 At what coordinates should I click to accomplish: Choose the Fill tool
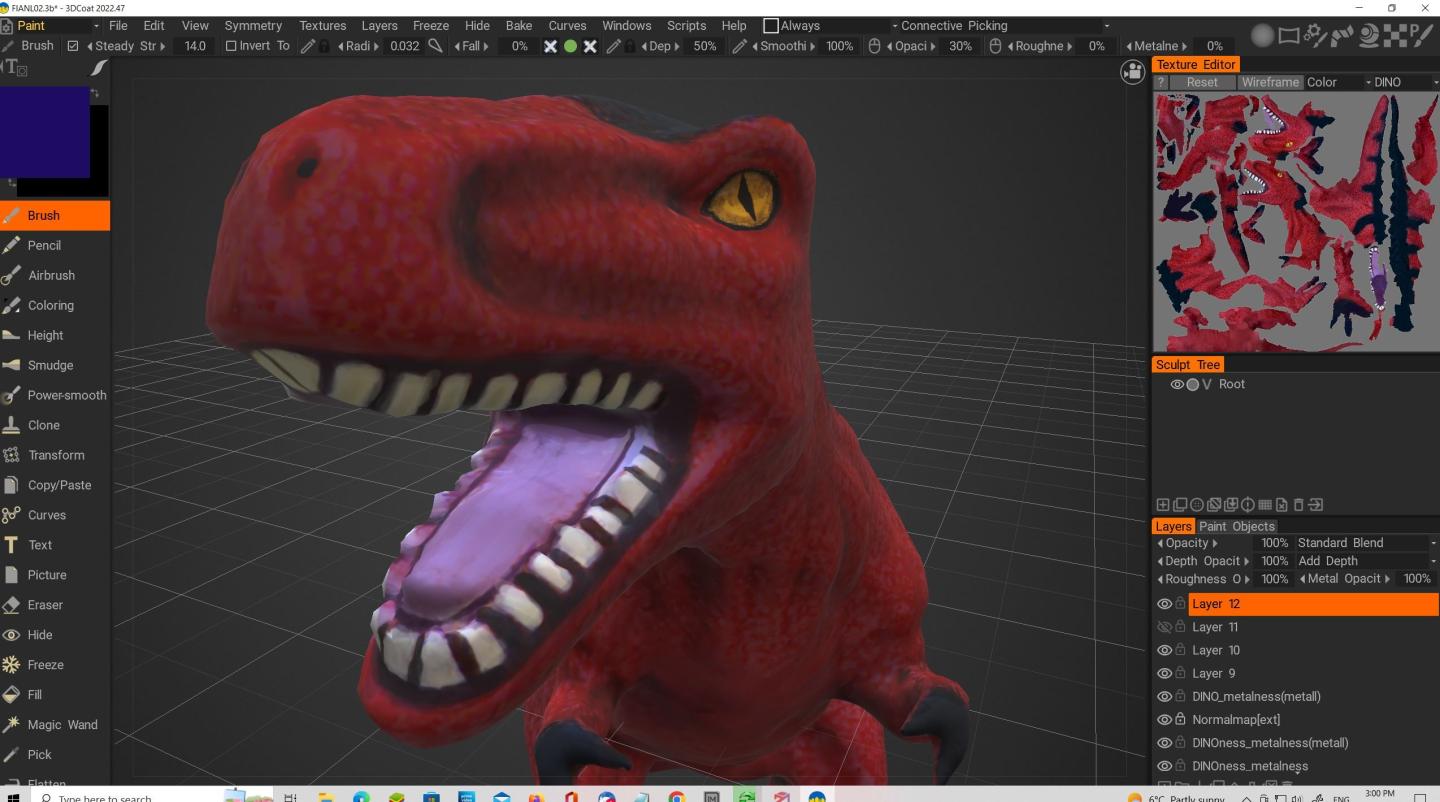tap(55, 695)
